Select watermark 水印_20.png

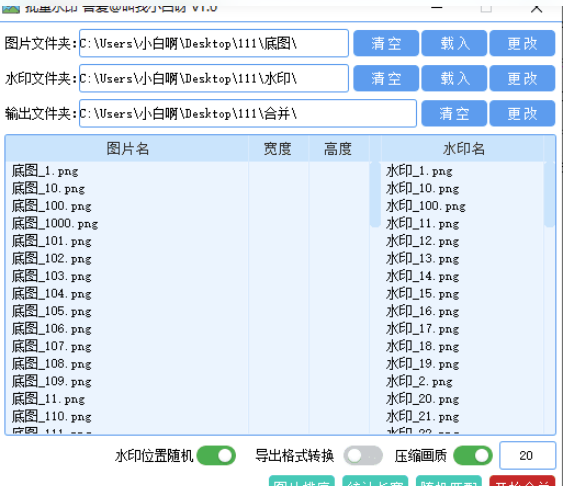click(x=463, y=399)
